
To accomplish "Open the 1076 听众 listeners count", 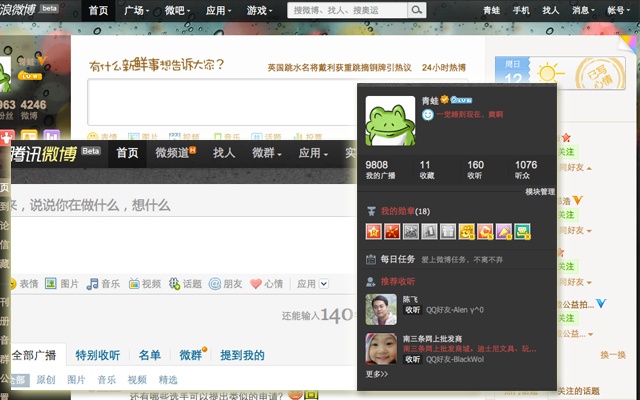I will click(526, 170).
